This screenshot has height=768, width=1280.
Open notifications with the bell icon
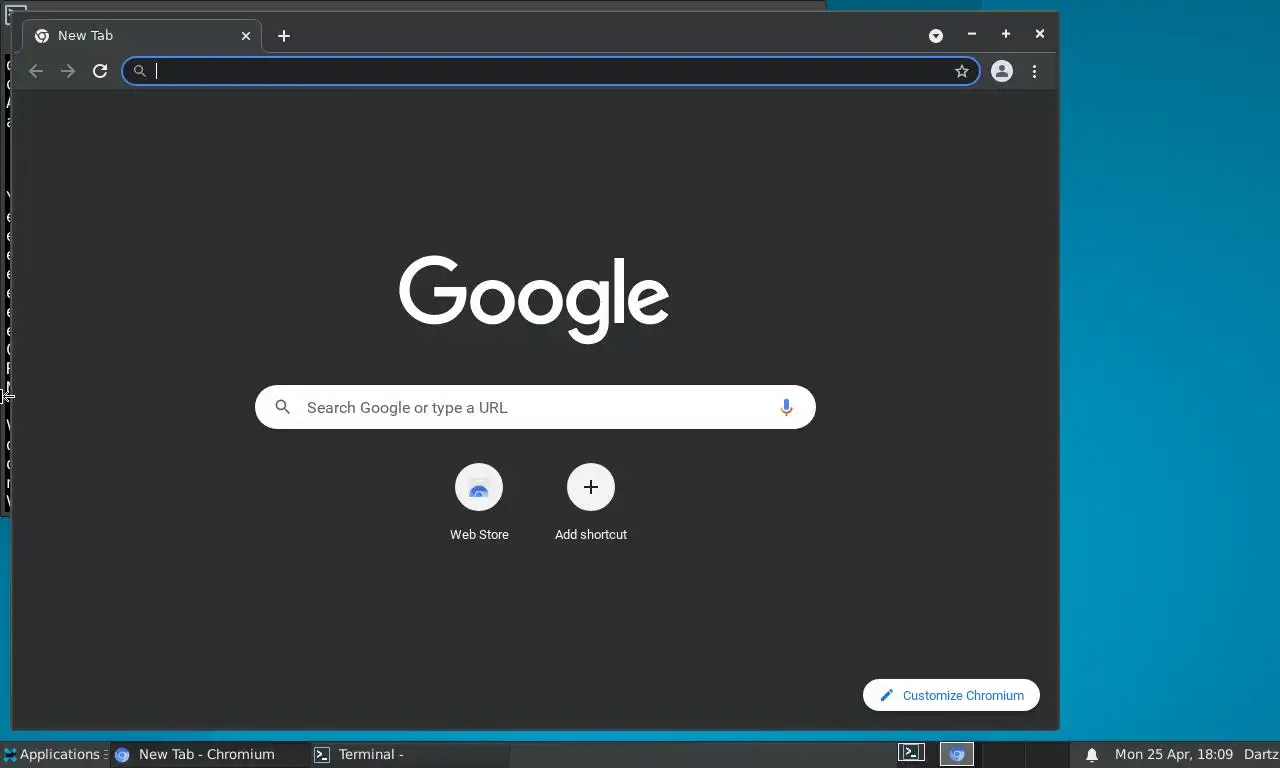coord(1092,754)
